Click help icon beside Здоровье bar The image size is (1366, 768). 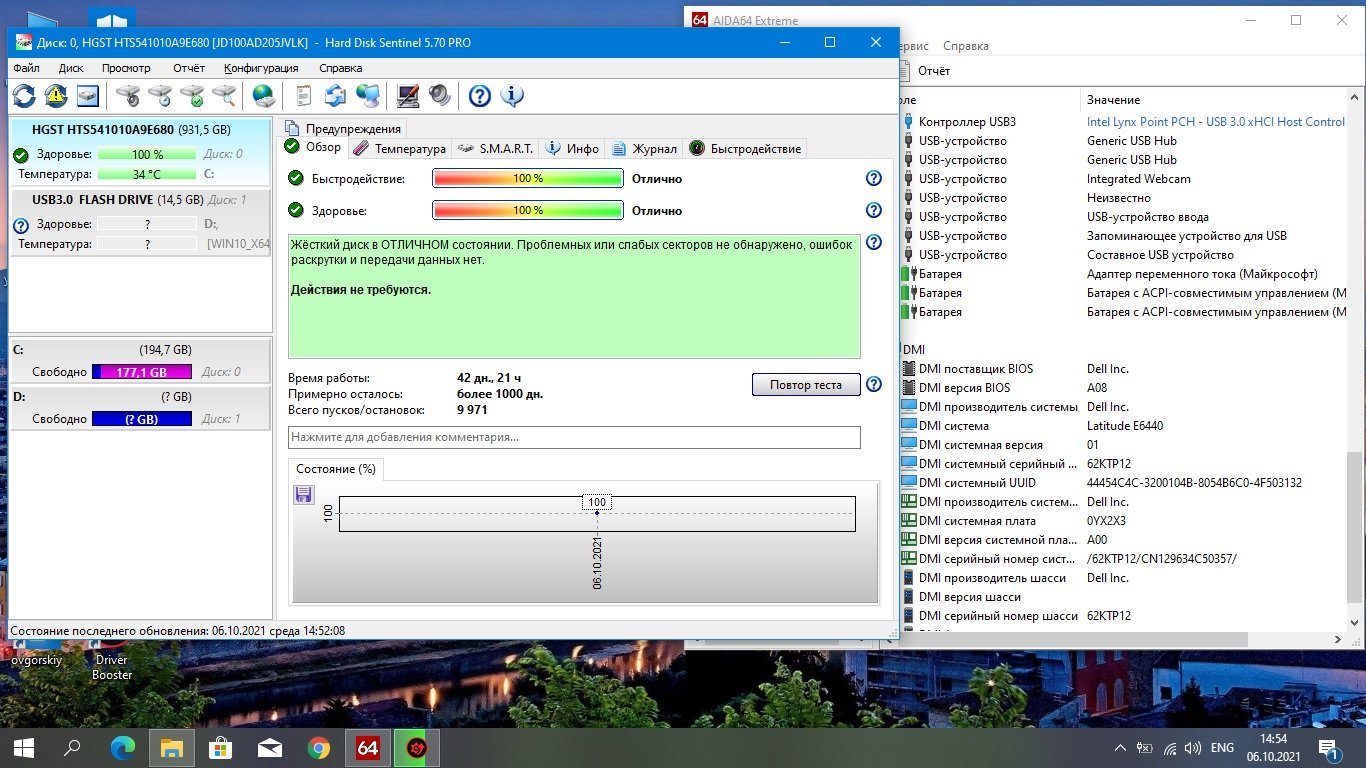pyautogui.click(x=874, y=210)
